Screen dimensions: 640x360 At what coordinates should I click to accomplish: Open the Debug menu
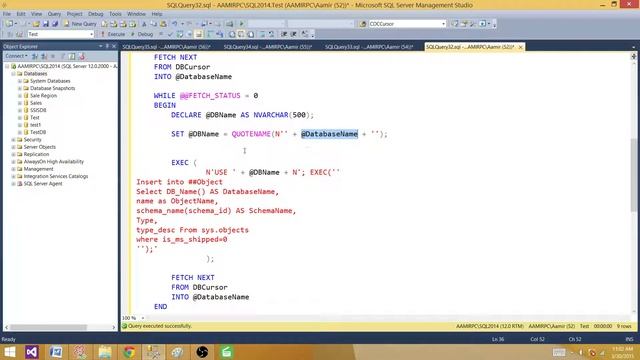[x=96, y=14]
